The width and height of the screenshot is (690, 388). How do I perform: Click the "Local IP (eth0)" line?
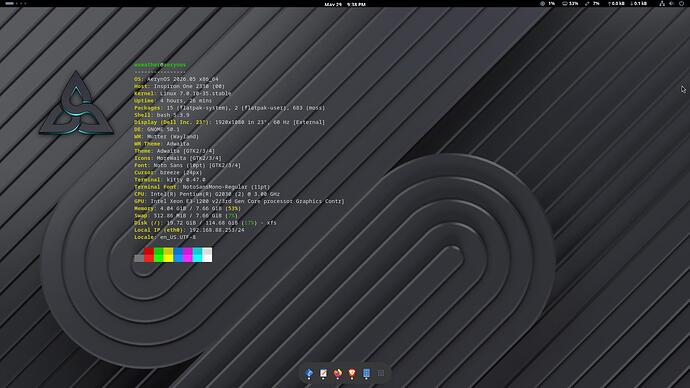pyautogui.click(x=189, y=230)
